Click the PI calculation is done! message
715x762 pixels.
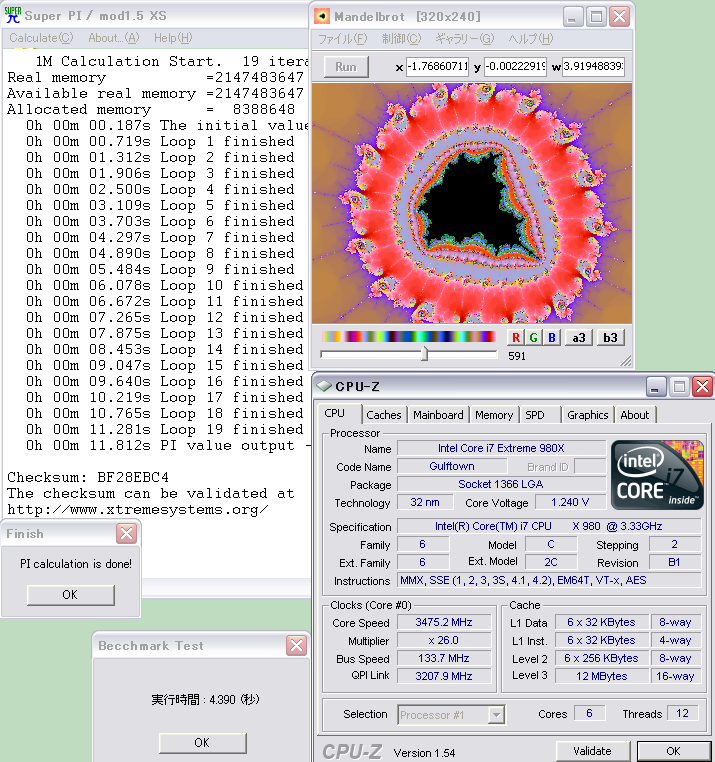coord(76,564)
